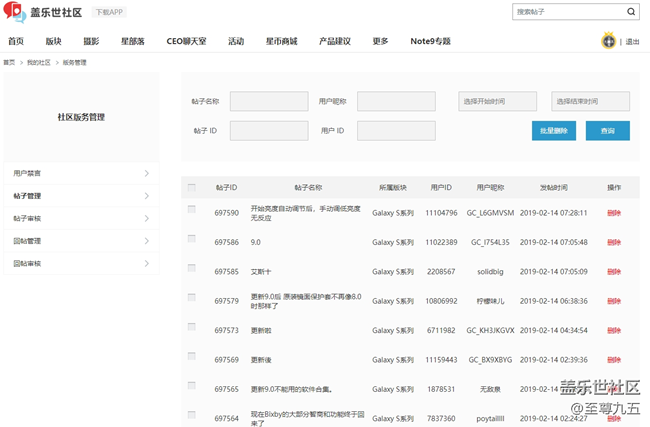Go to CEO聊天室 in navigation bar
650x427 pixels.
point(186,41)
